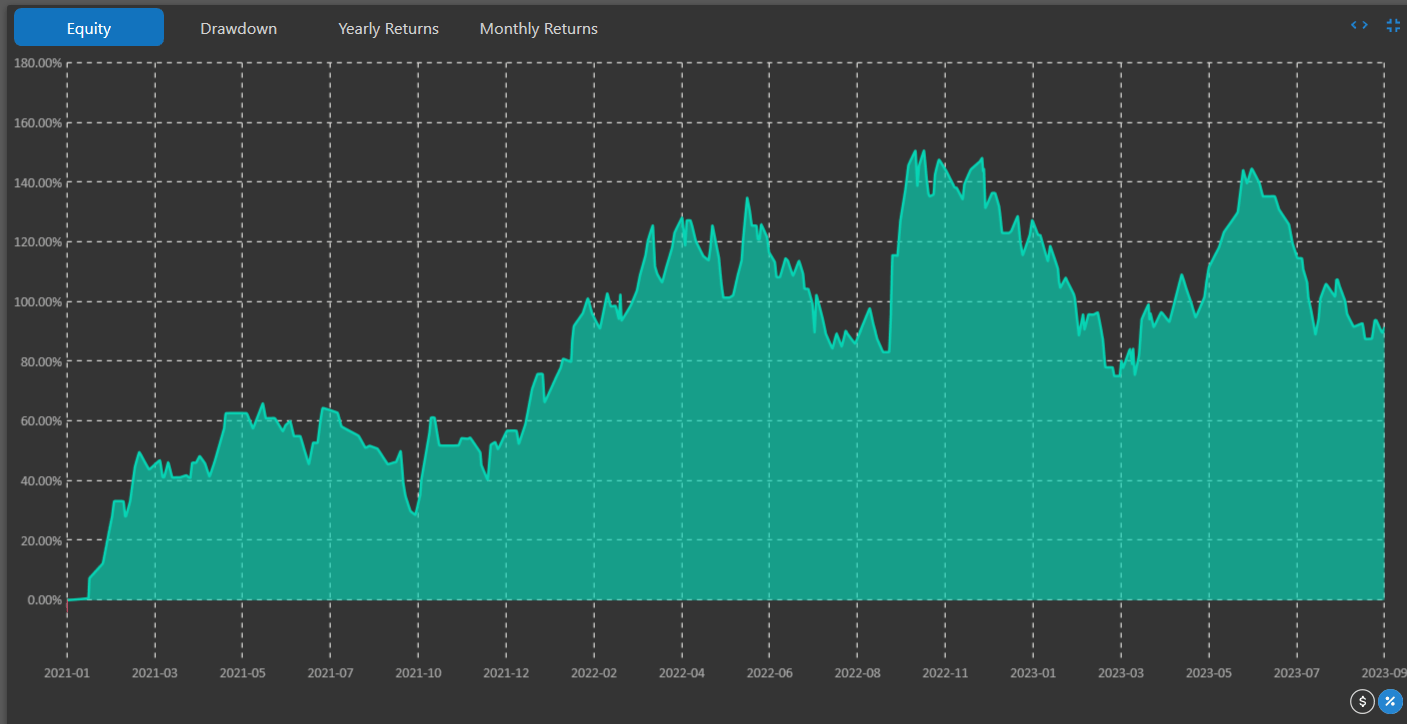This screenshot has width=1407, height=724.
Task: Click the 100.00% y-axis label
Action: (x=38, y=302)
